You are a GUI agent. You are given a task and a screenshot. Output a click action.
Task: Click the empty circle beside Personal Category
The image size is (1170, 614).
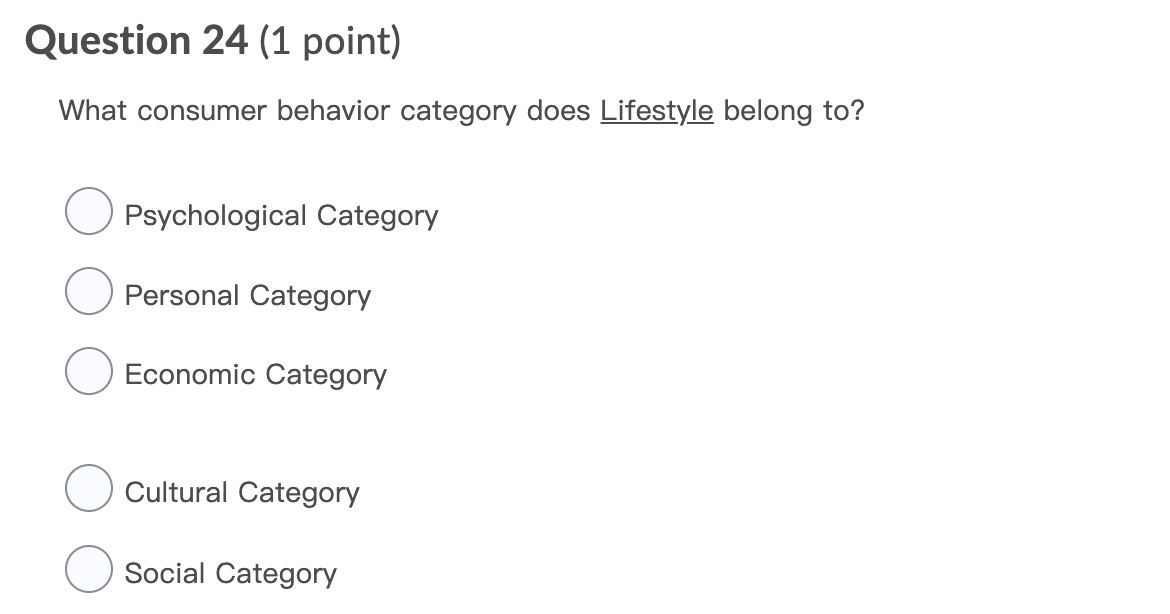88,291
